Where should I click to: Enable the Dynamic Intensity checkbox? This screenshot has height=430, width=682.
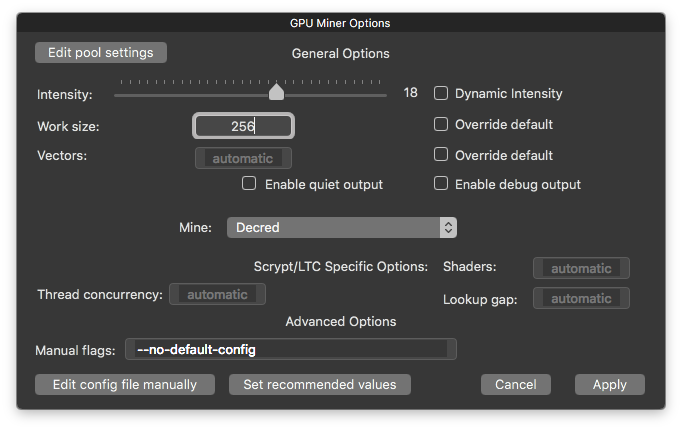tap(441, 93)
